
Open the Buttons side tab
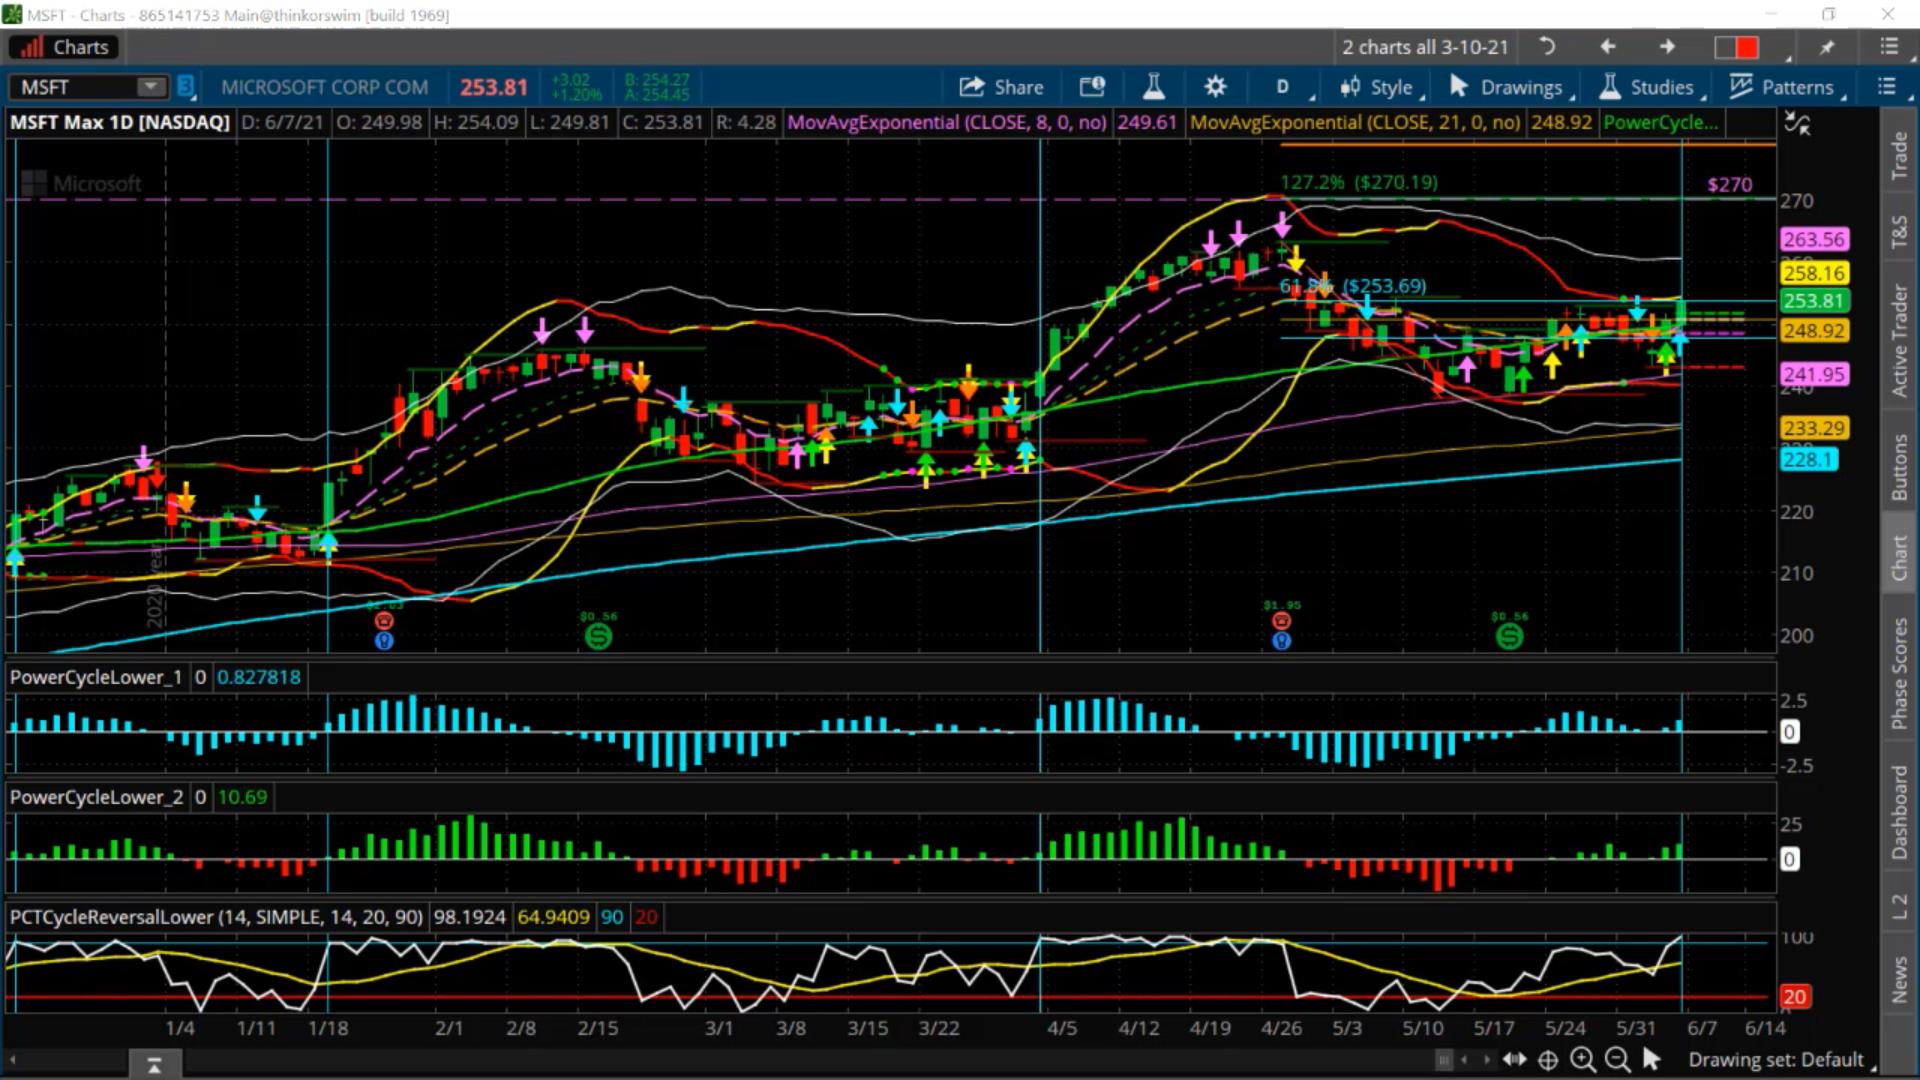[x=1899, y=466]
